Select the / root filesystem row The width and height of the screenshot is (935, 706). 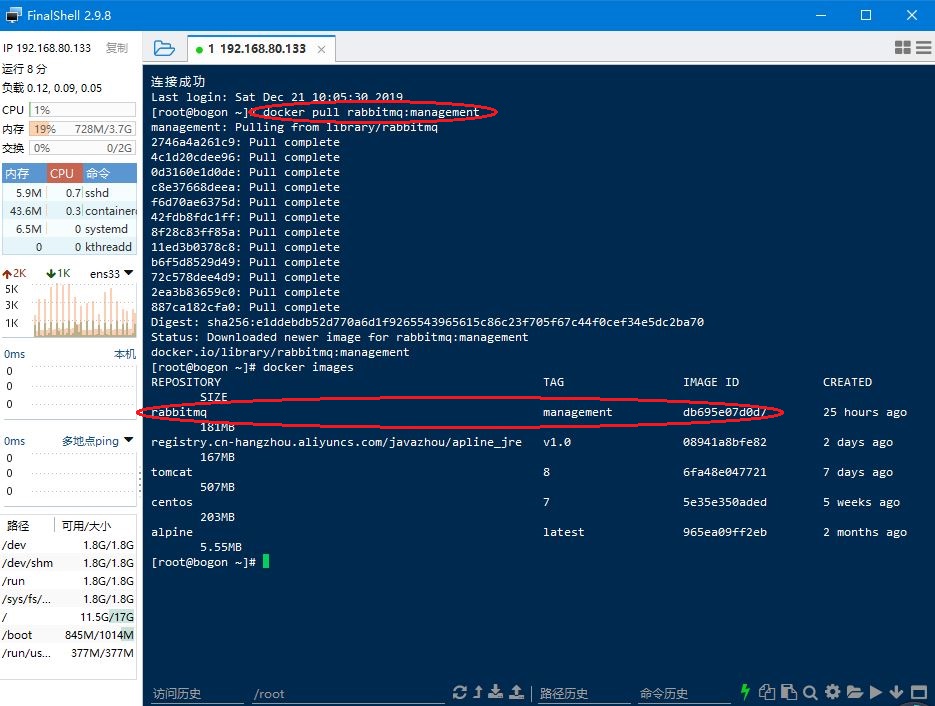[x=69, y=617]
